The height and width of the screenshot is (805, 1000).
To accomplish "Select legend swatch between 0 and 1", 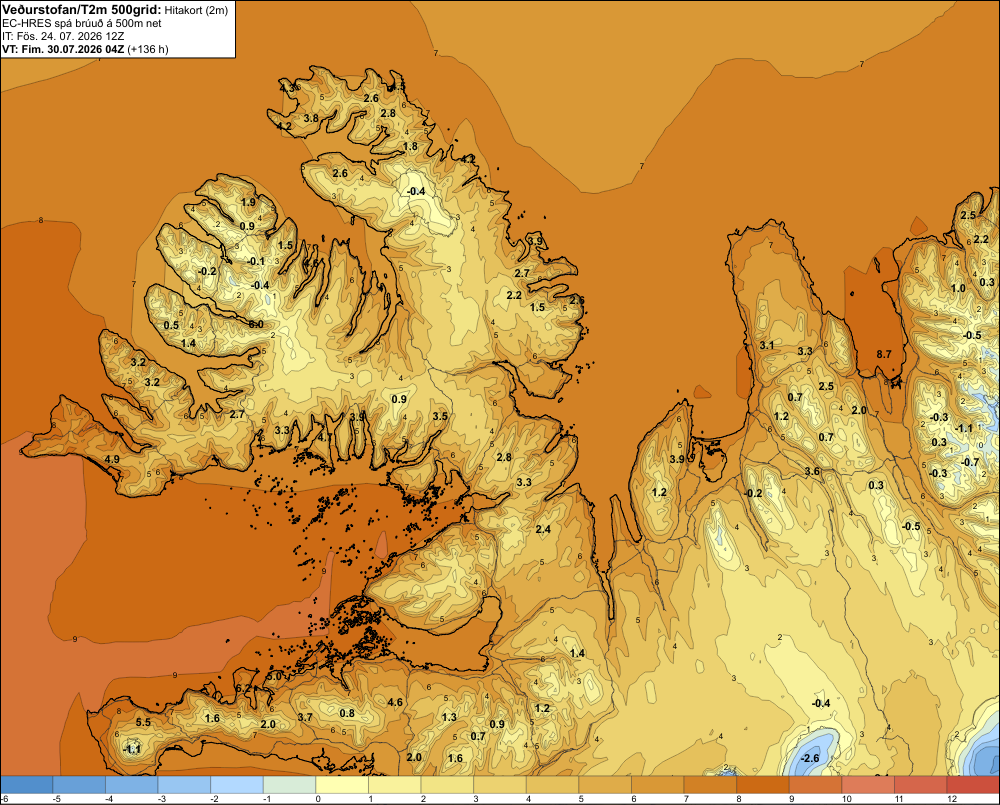I will [x=342, y=785].
